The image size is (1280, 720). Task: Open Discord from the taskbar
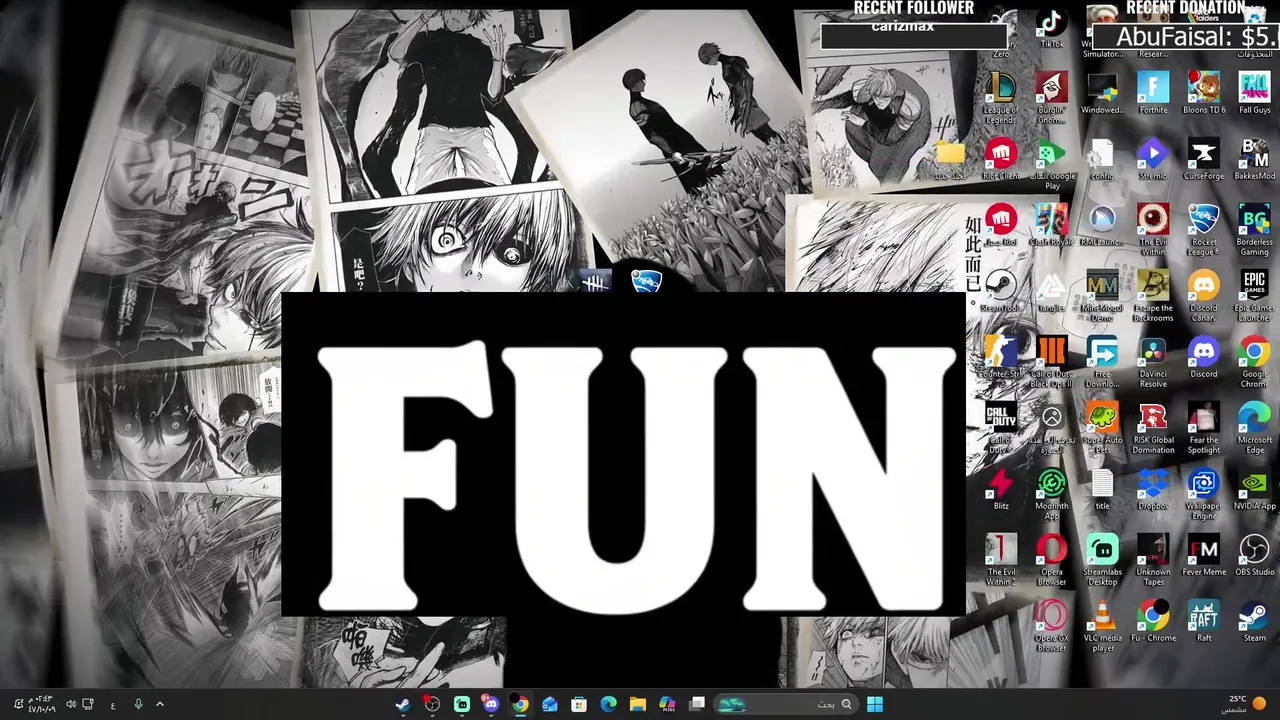[490, 704]
